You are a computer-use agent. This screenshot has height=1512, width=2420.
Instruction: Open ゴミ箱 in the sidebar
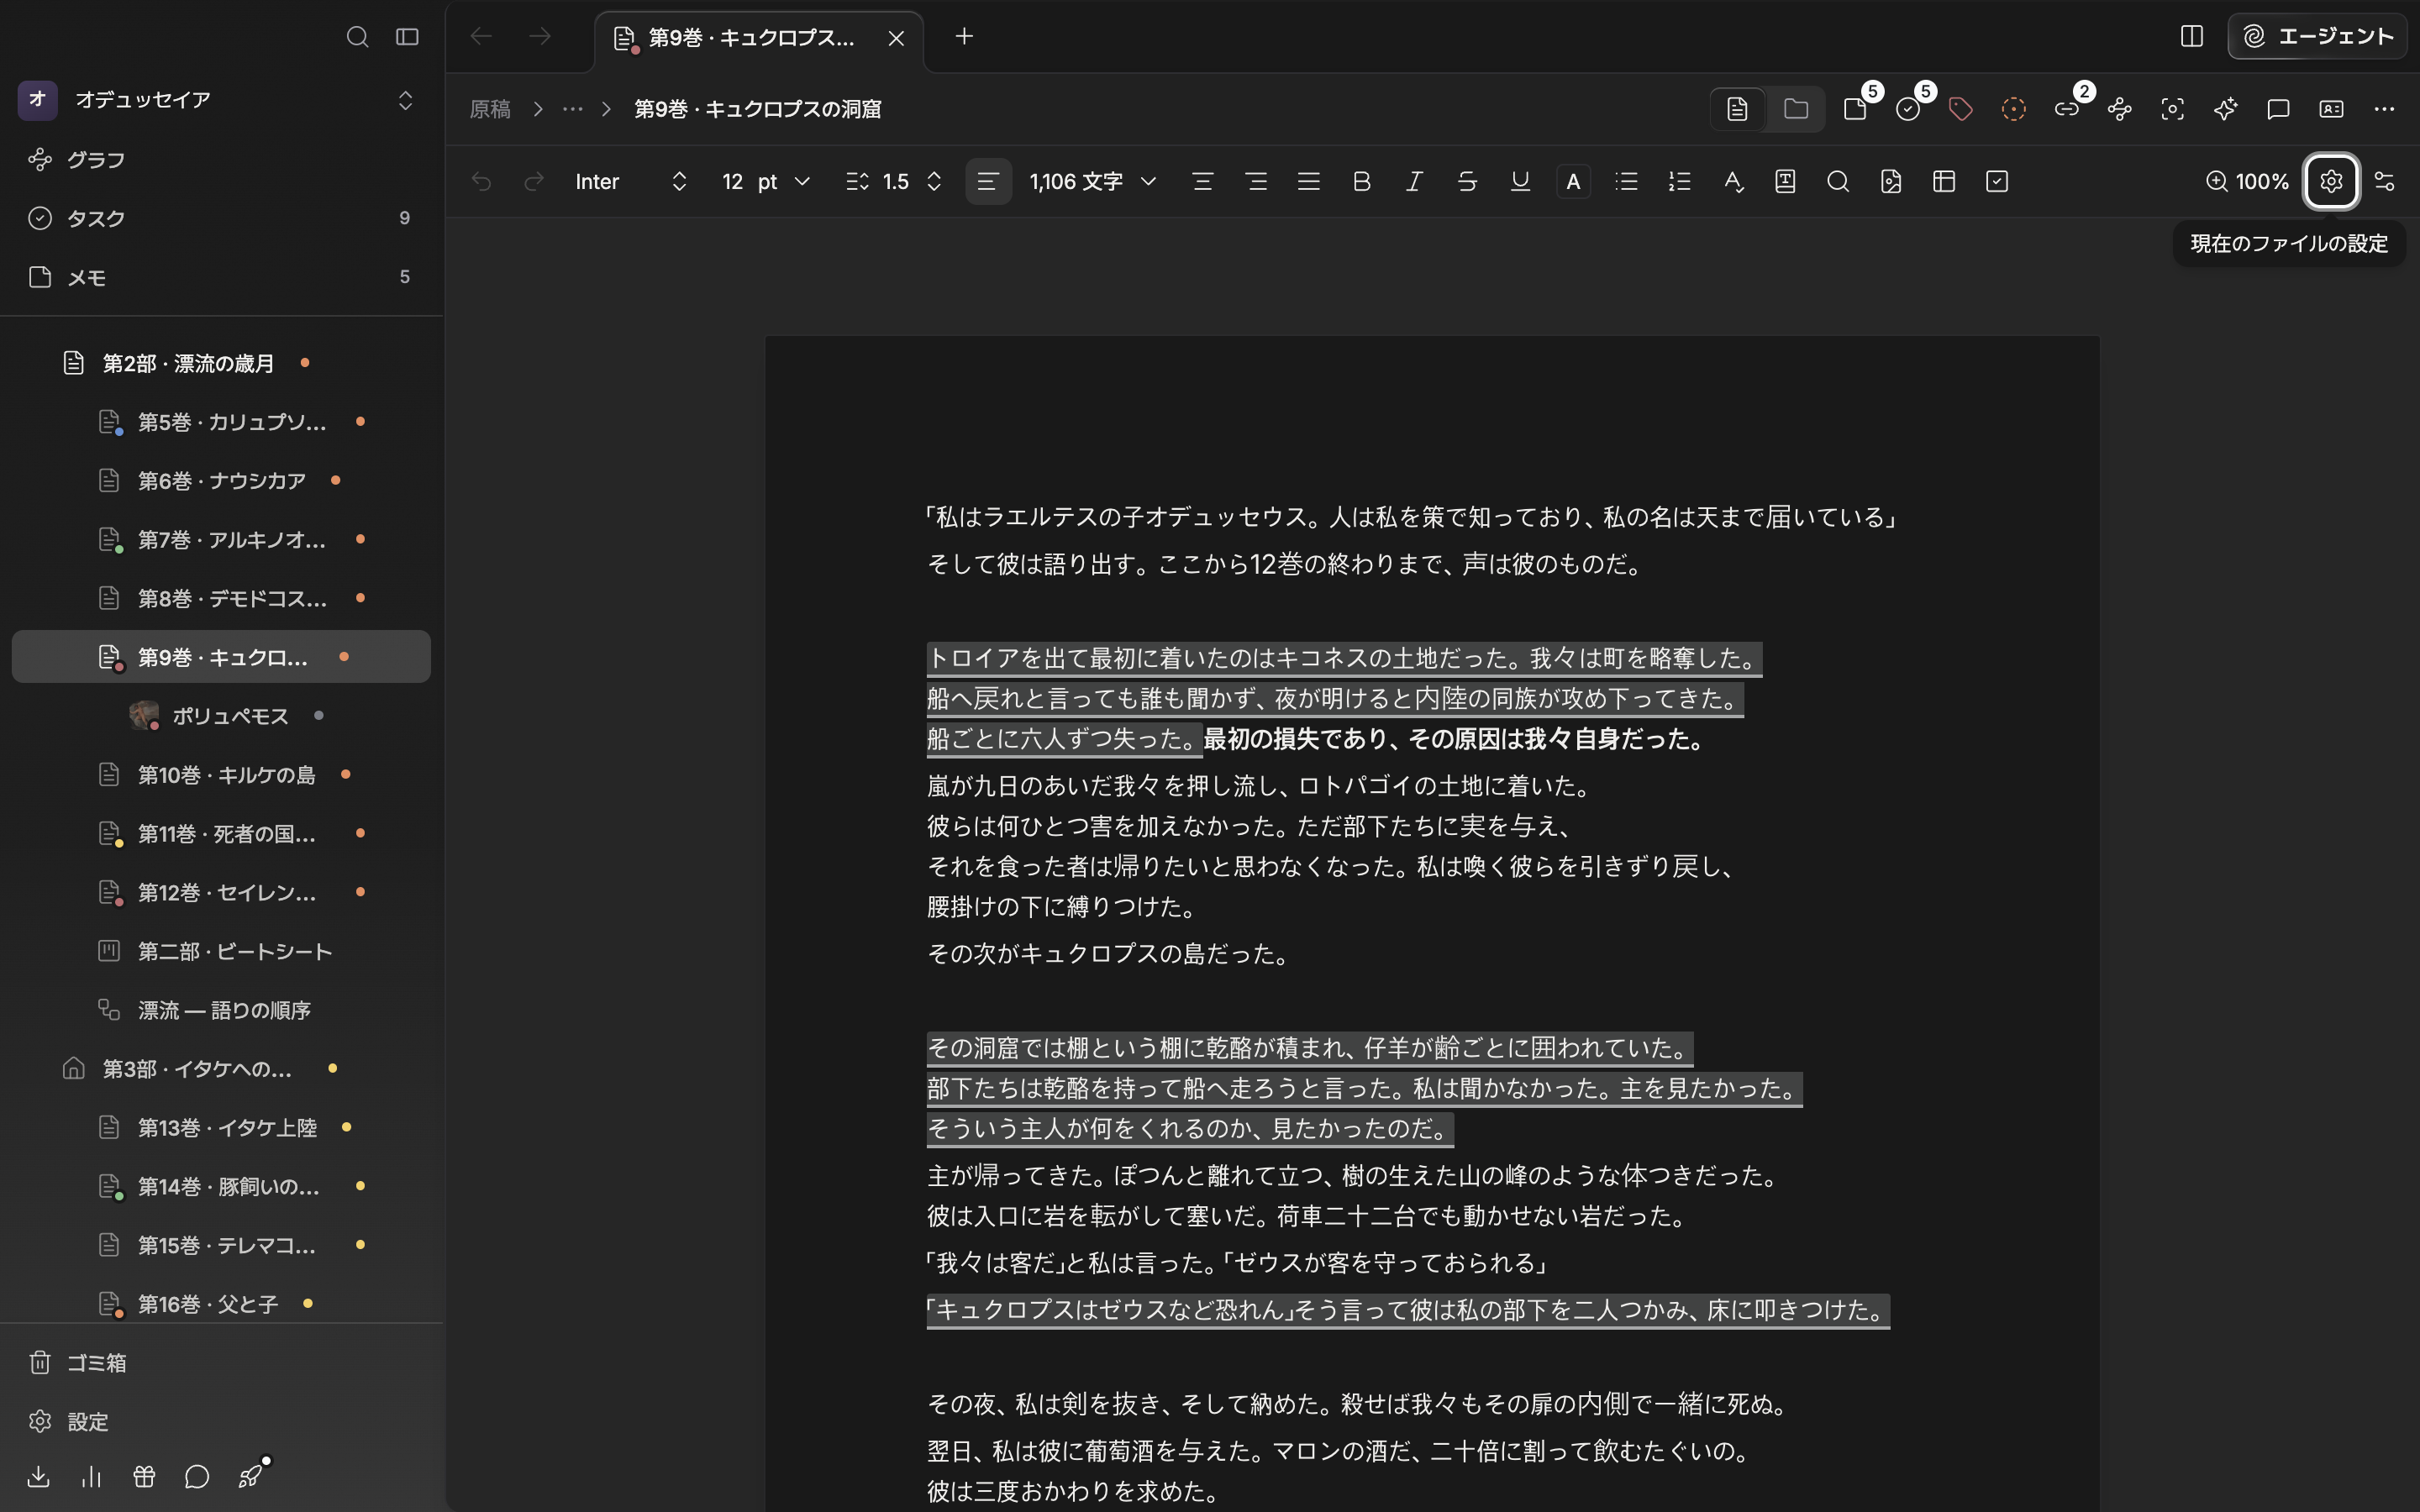coord(221,1362)
